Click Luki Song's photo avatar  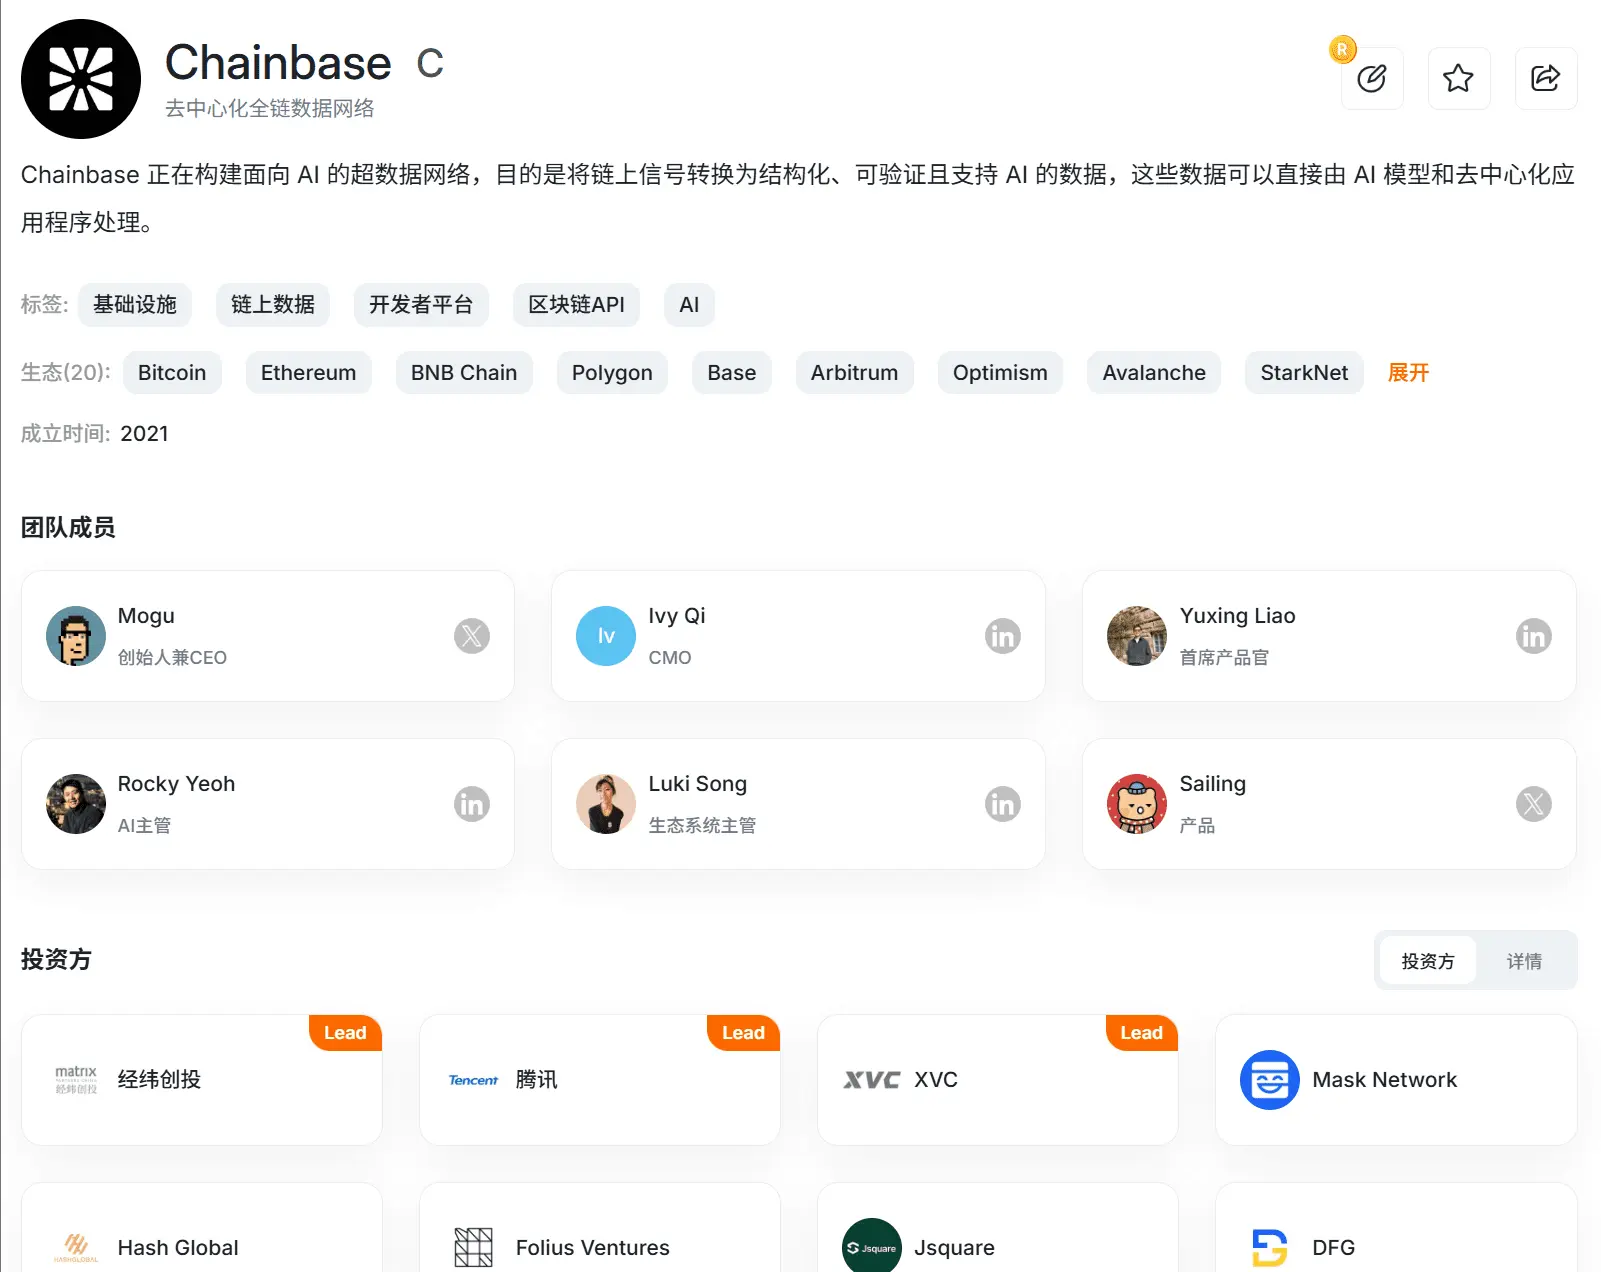coord(606,804)
